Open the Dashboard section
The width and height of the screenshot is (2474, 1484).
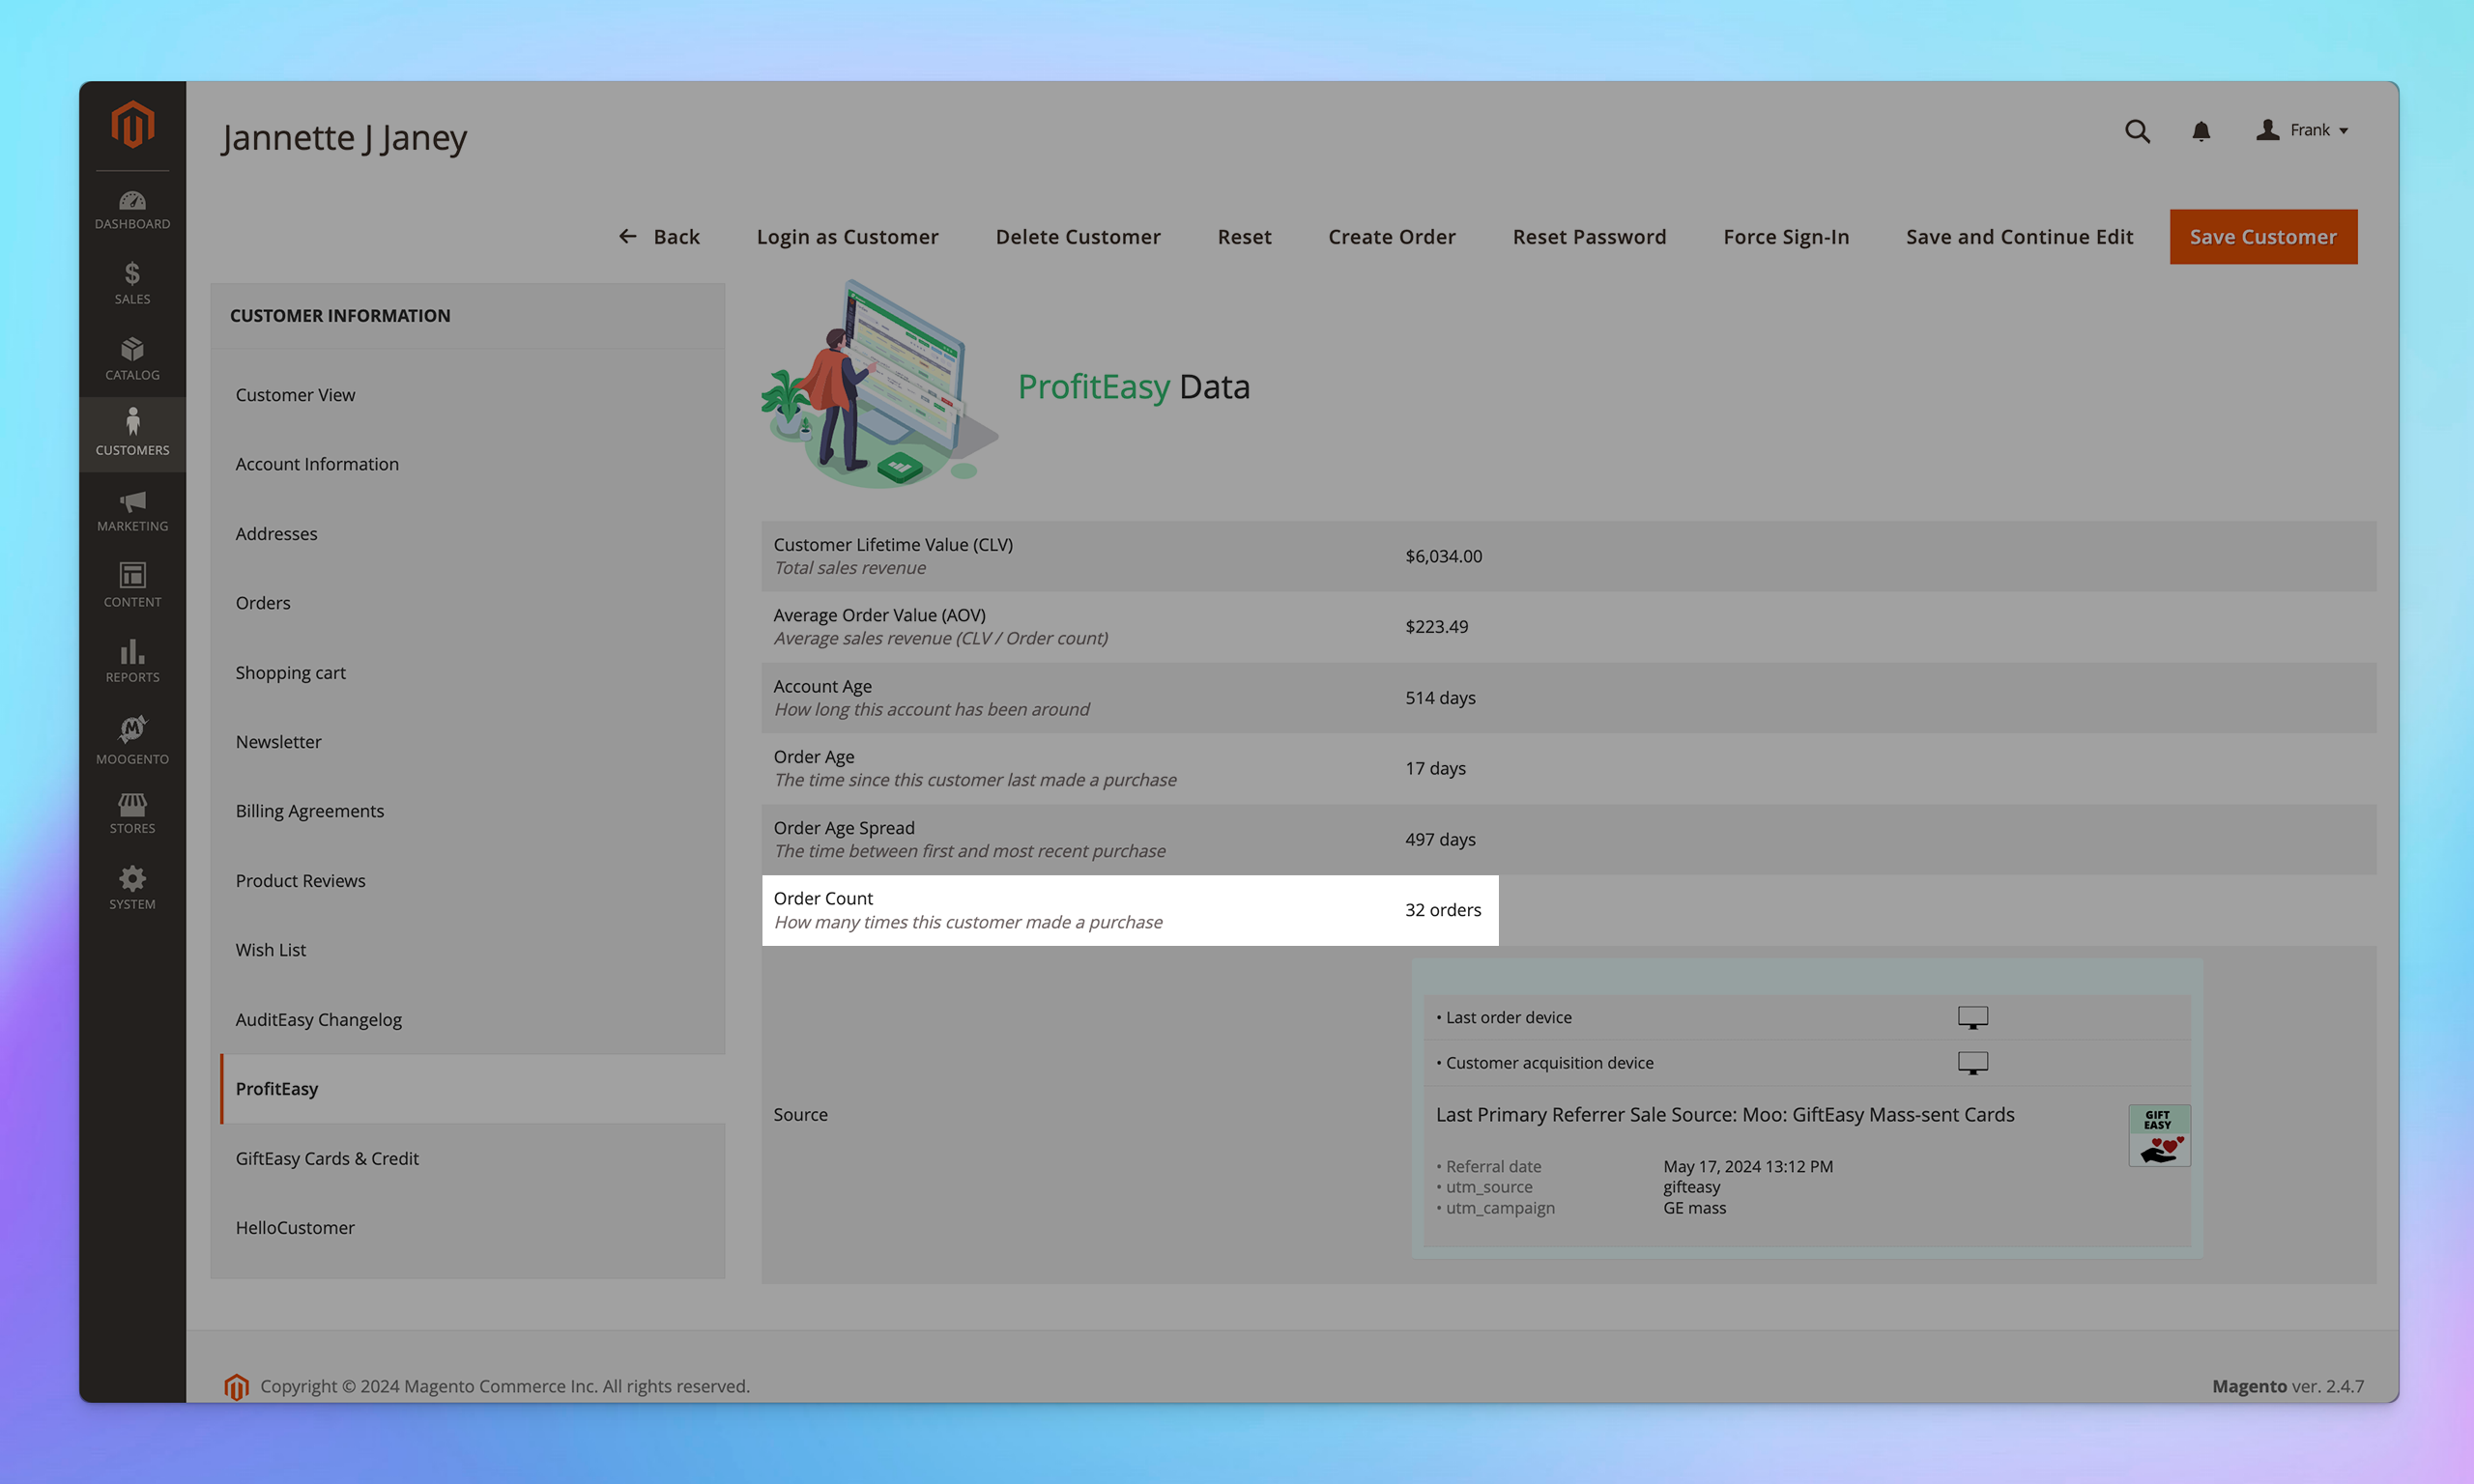pos(132,210)
